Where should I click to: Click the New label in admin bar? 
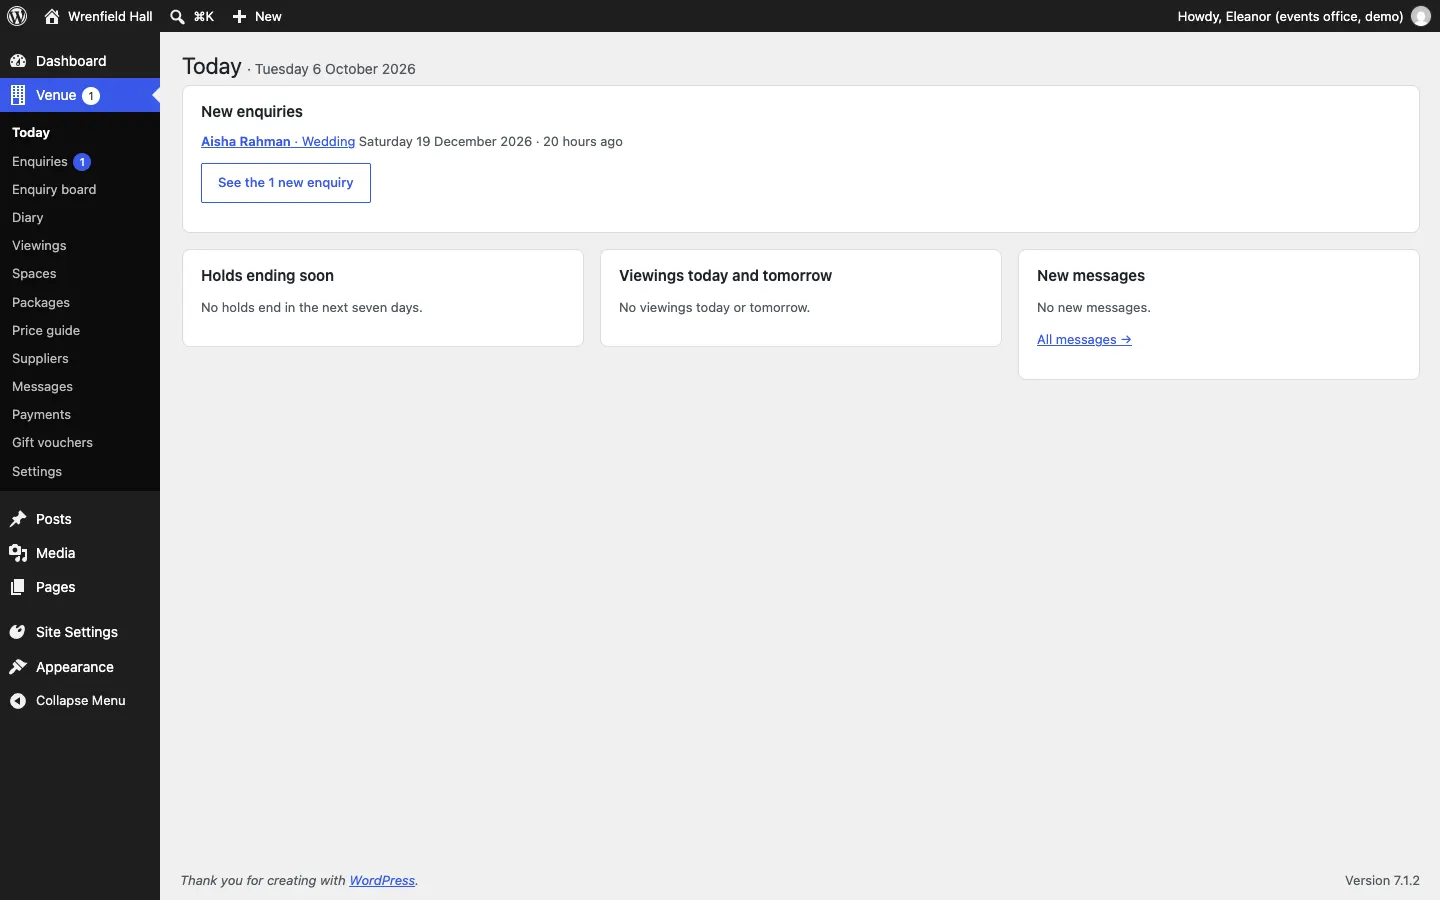click(x=269, y=17)
